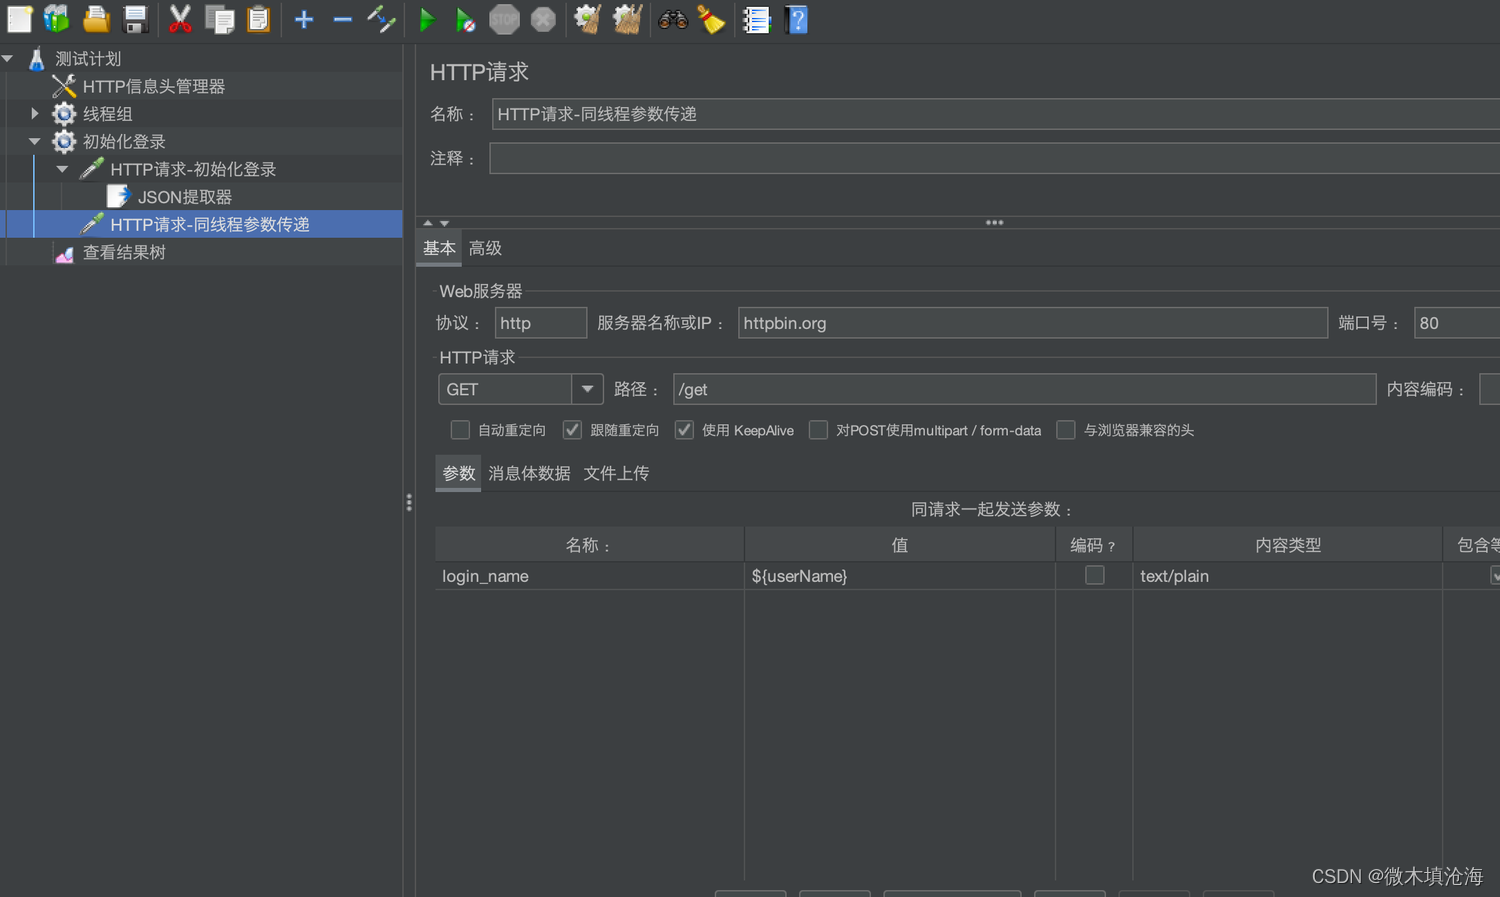
Task: Click the Paste clipboard icon
Action: tap(258, 19)
